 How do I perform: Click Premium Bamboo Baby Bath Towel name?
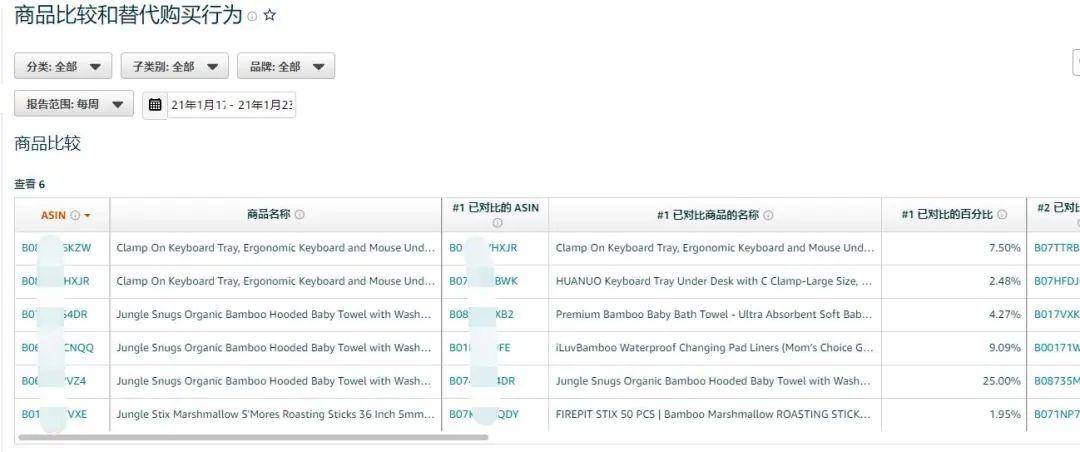tap(714, 314)
